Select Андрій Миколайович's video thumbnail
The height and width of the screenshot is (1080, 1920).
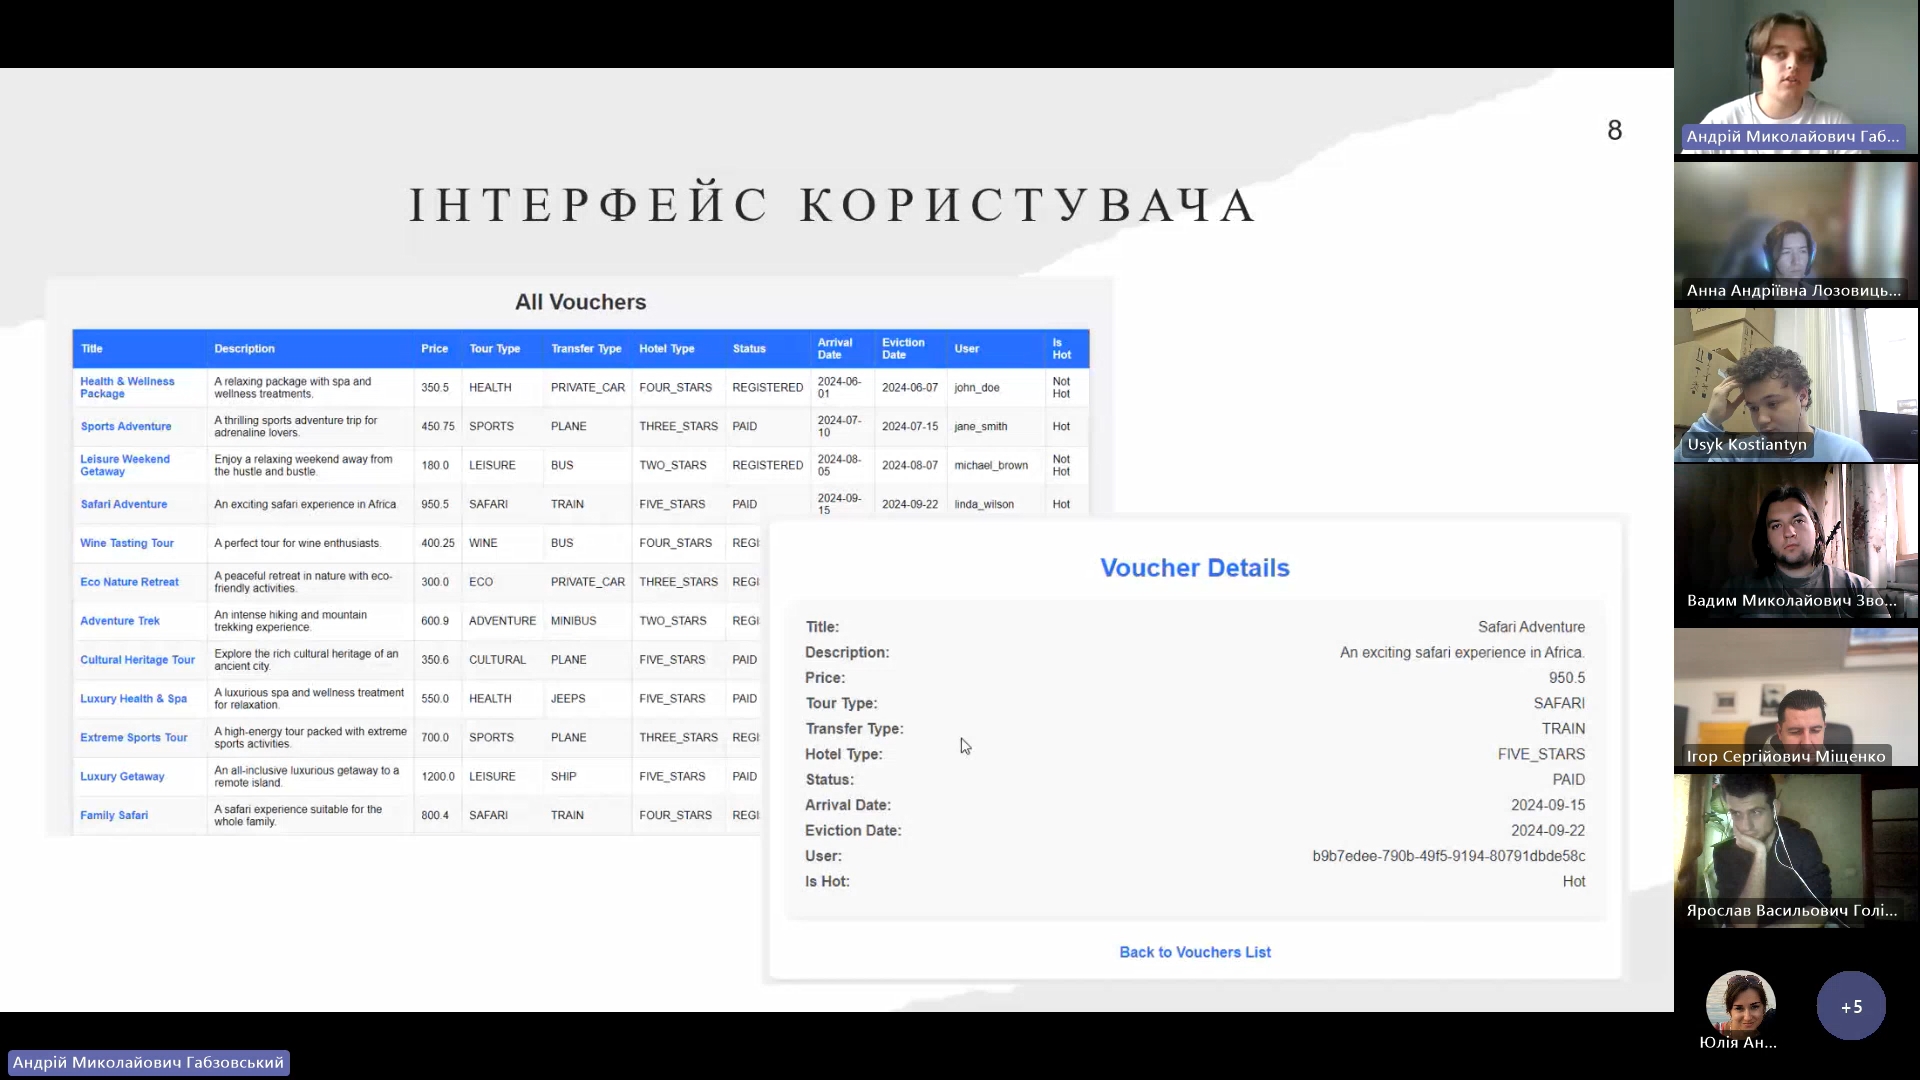pyautogui.click(x=1795, y=75)
